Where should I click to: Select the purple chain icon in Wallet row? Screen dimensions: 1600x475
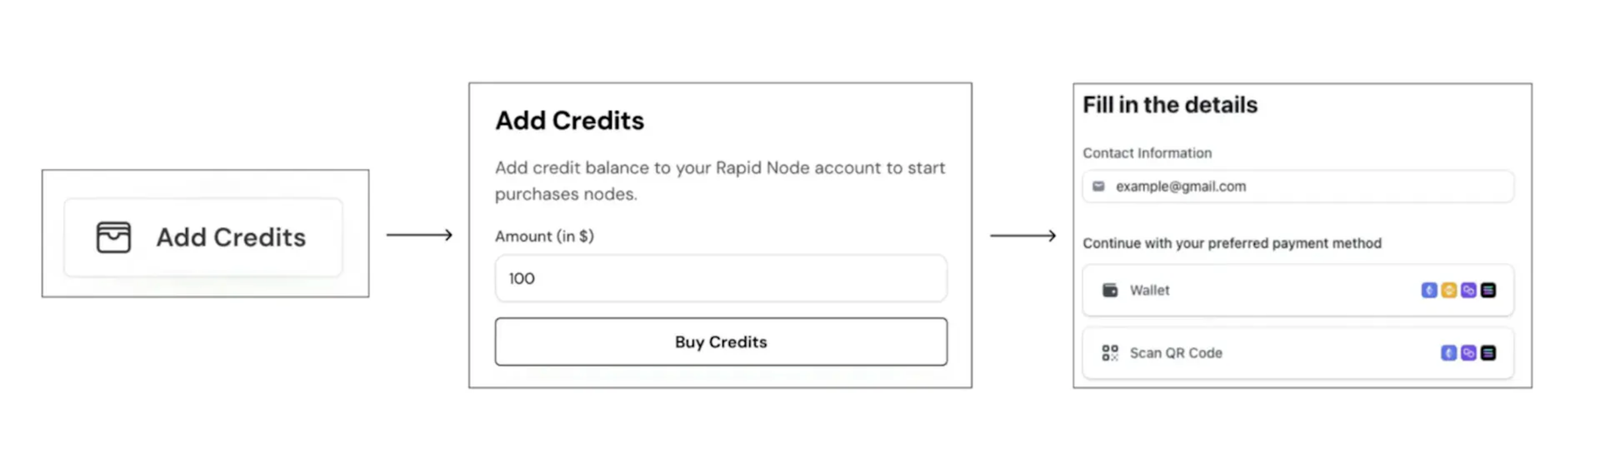pyautogui.click(x=1468, y=290)
